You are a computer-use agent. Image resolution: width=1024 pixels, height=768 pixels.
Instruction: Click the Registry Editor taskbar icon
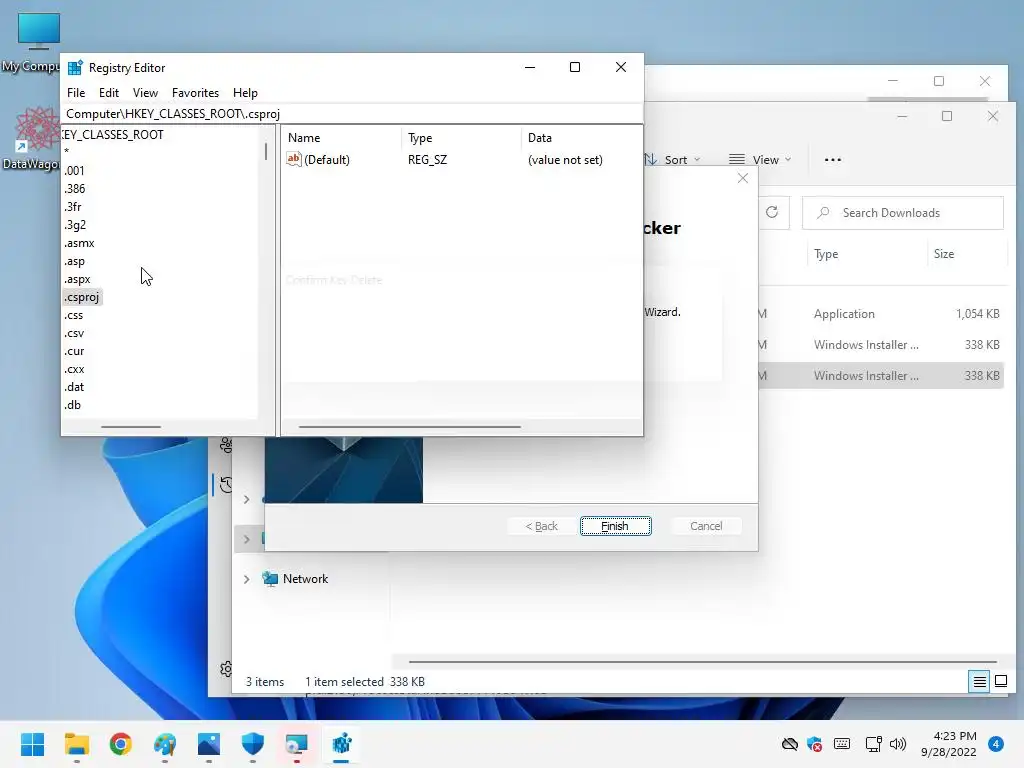click(341, 744)
